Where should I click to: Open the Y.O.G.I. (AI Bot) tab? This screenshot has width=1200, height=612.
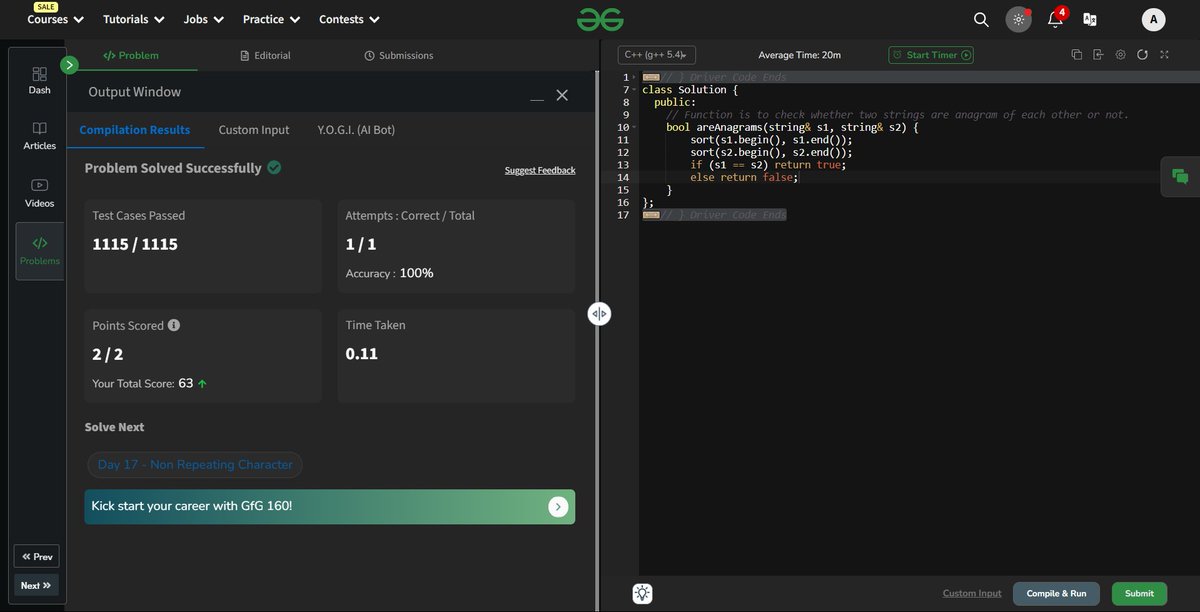point(356,130)
